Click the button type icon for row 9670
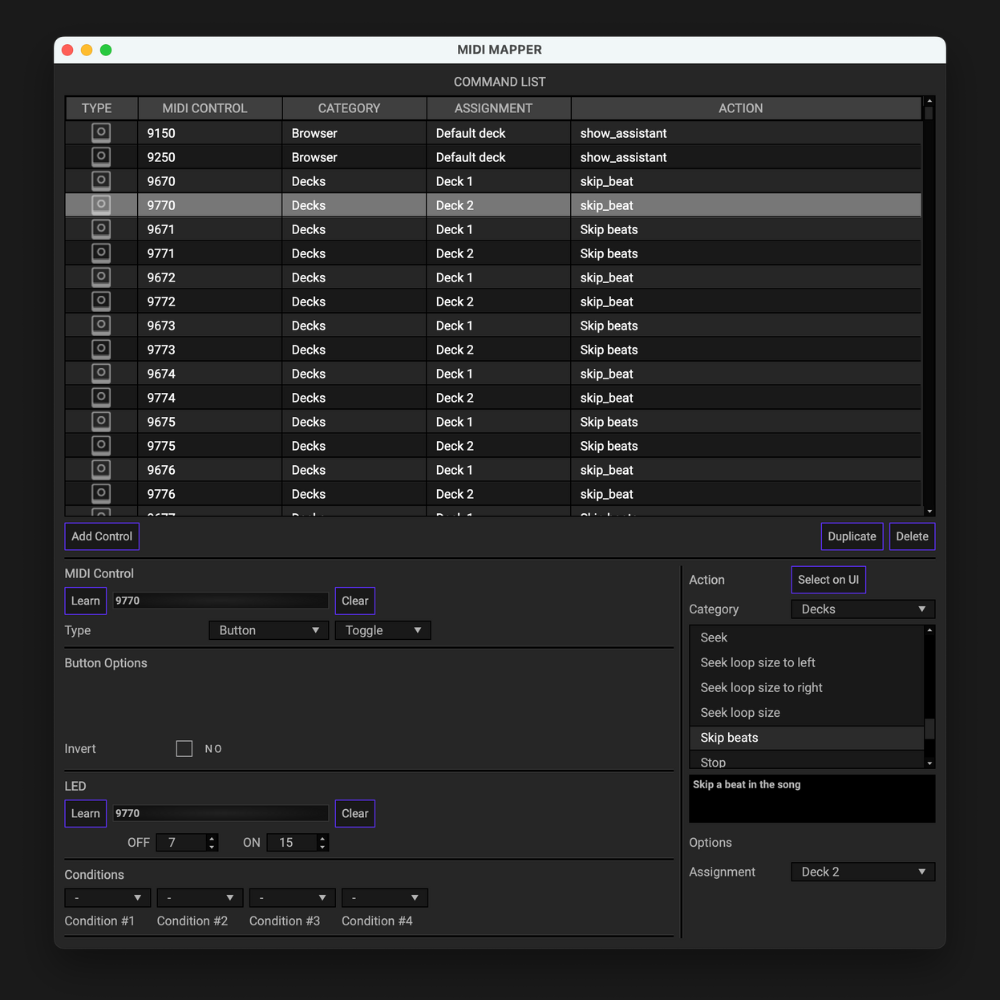 (101, 181)
